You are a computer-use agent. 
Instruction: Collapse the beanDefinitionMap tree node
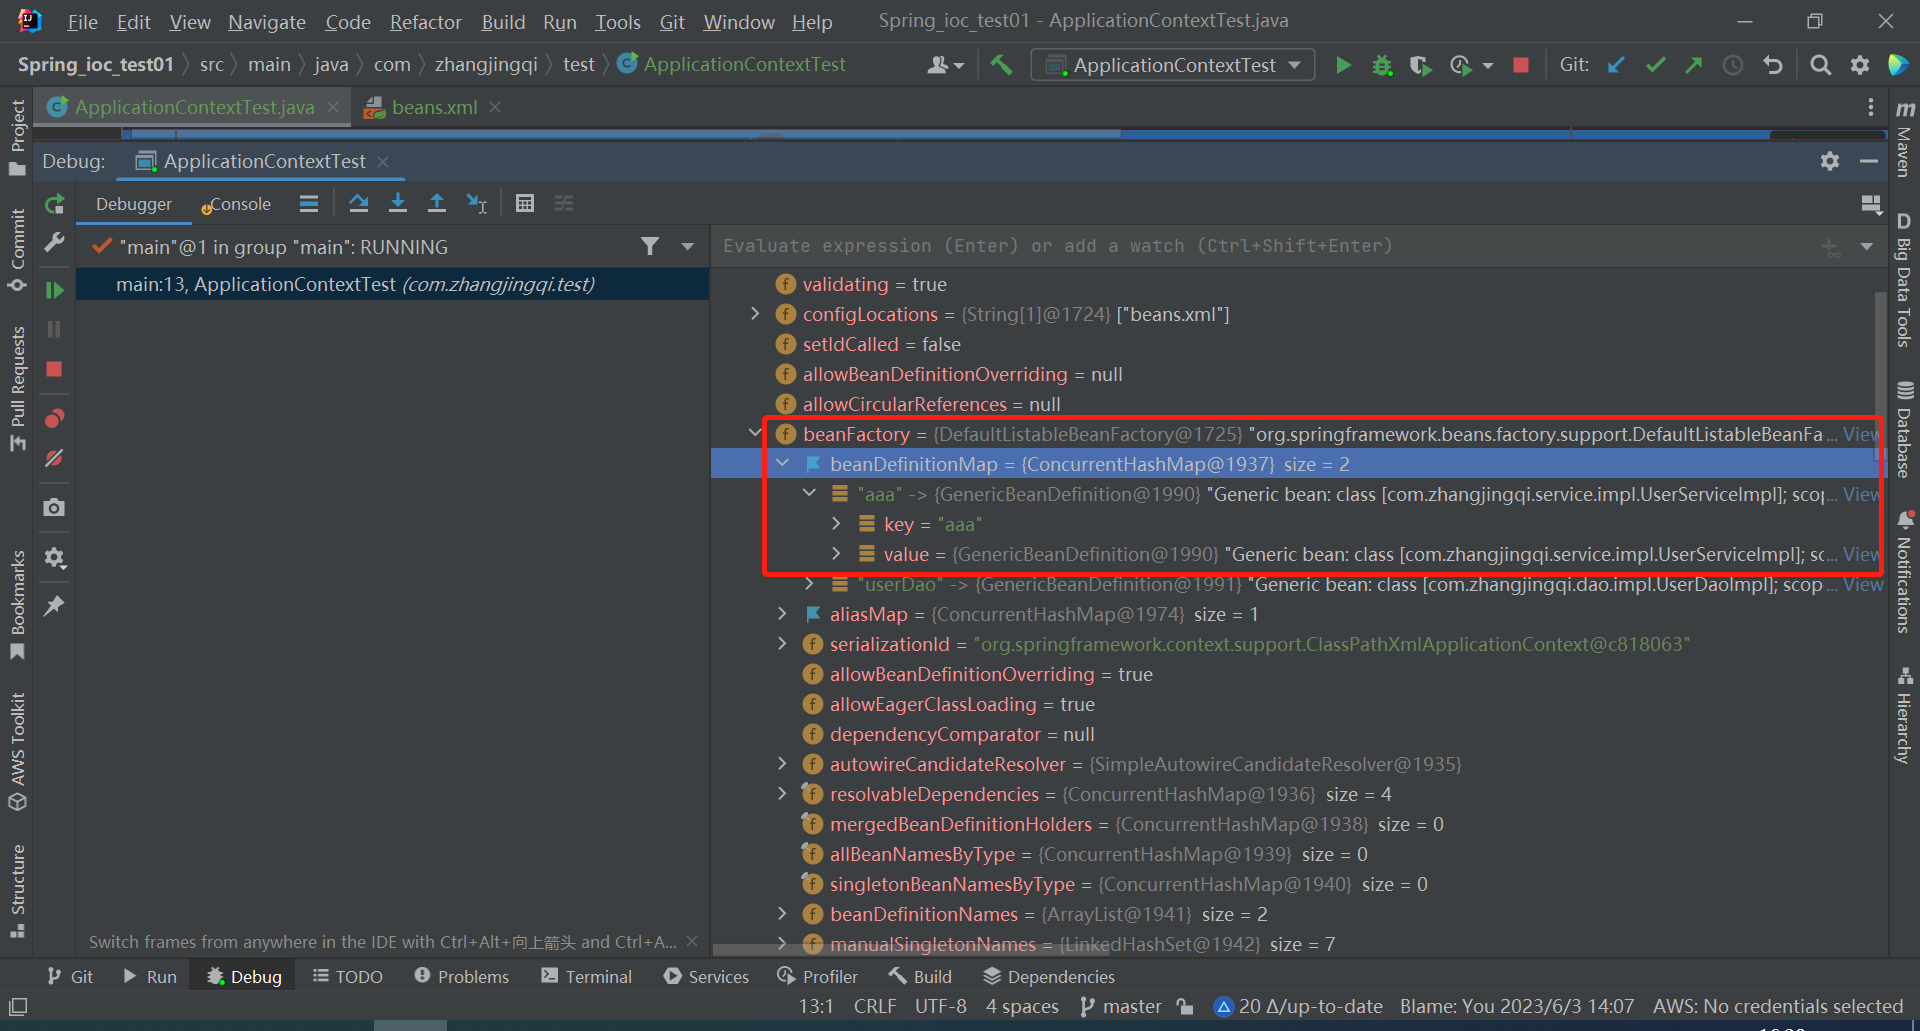click(x=783, y=463)
